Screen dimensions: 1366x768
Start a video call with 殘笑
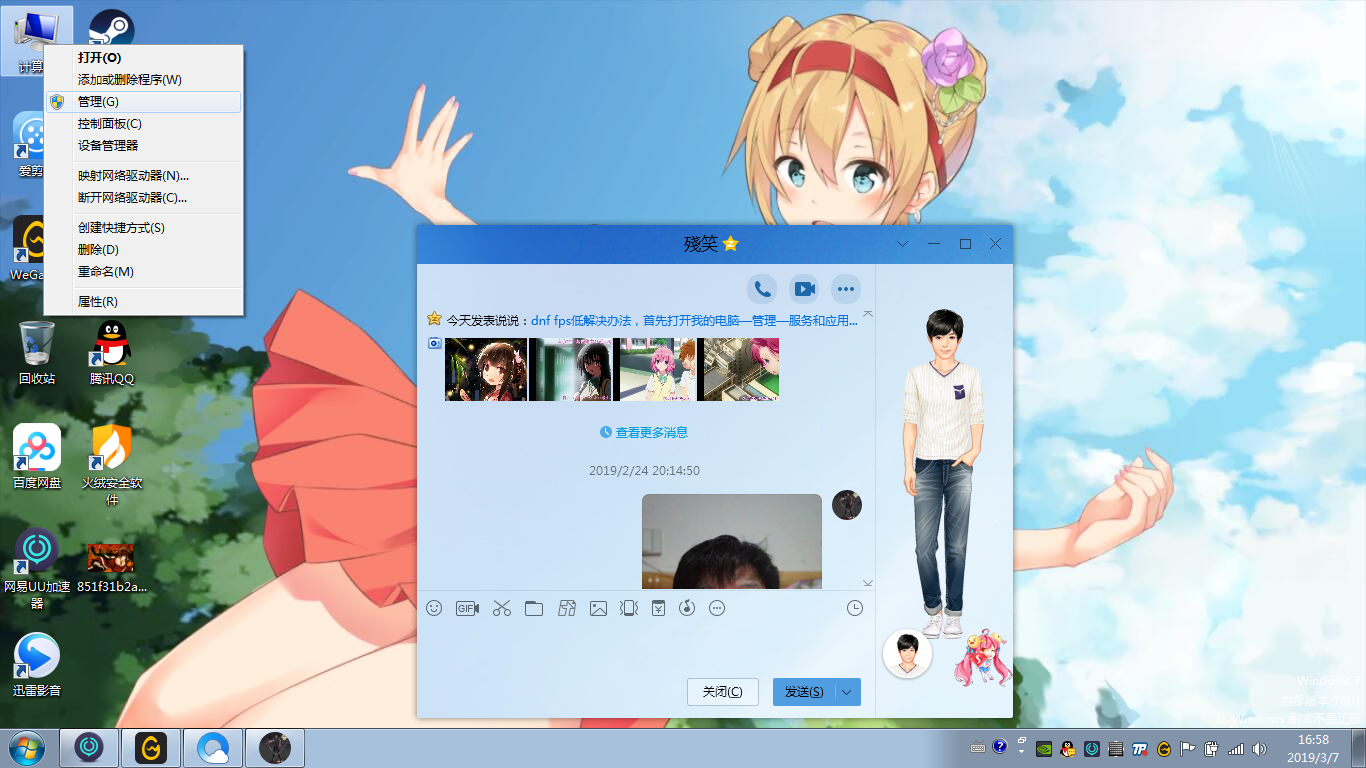pos(804,289)
